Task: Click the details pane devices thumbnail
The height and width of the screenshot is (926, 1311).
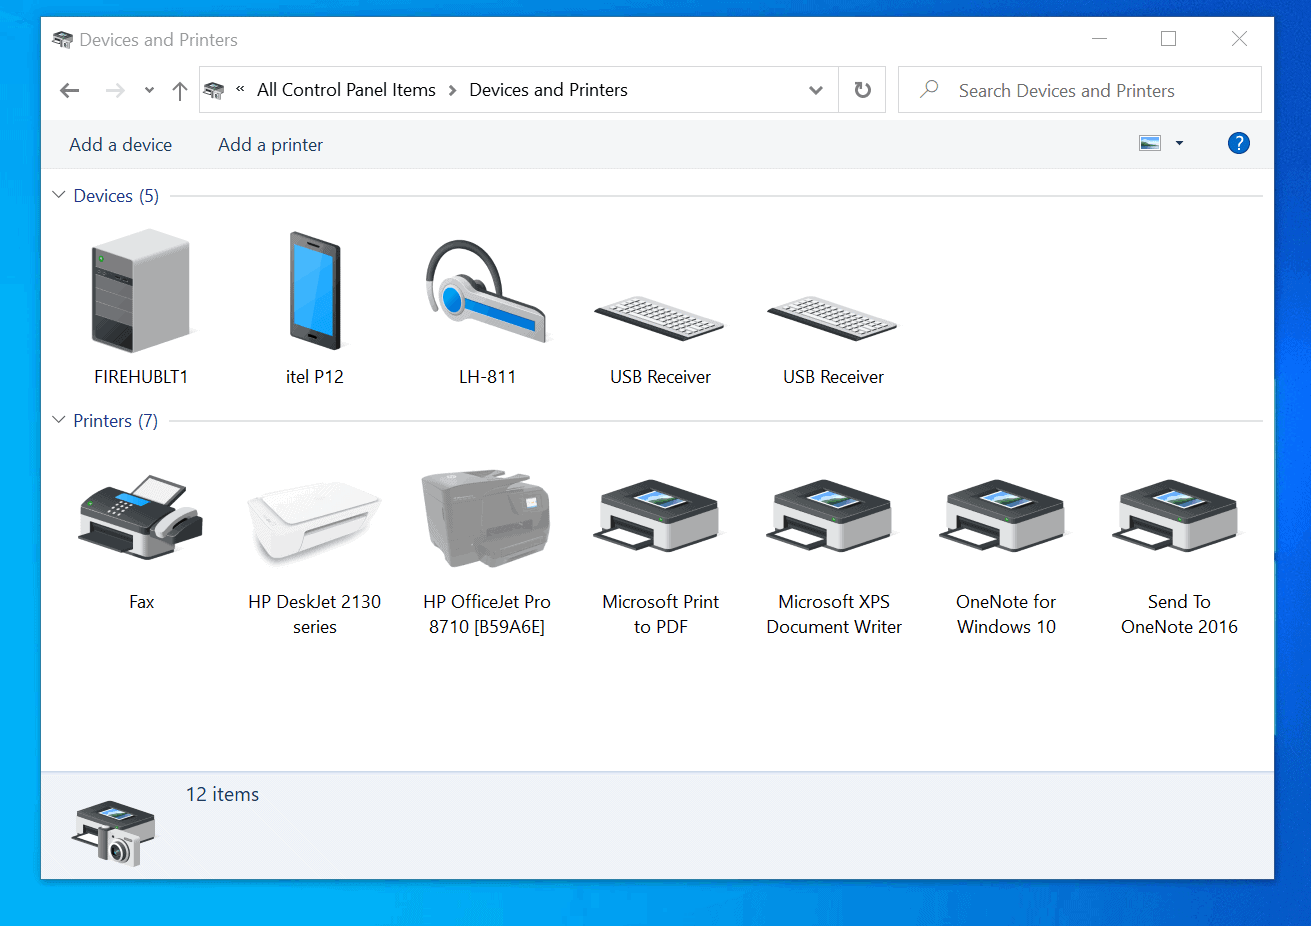Action: pyautogui.click(x=114, y=831)
